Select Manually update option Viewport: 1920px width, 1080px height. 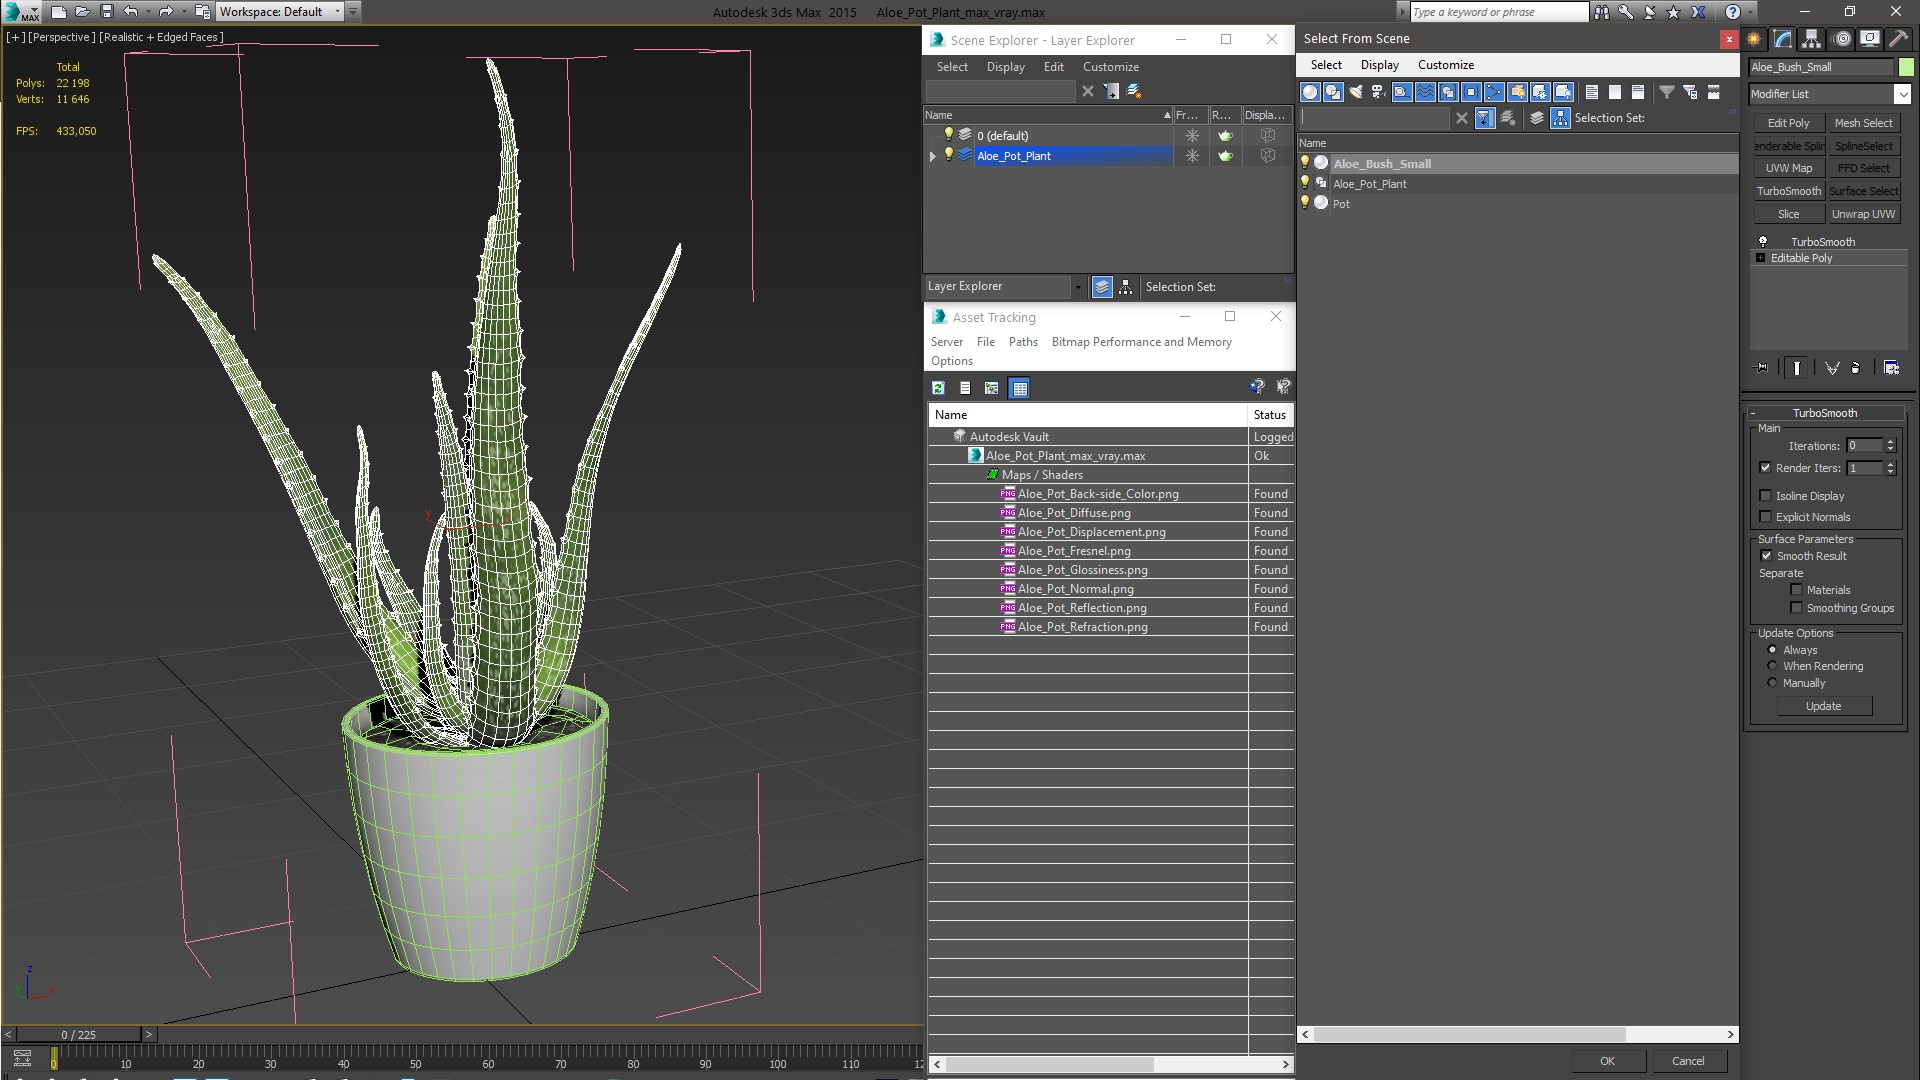coord(1772,683)
